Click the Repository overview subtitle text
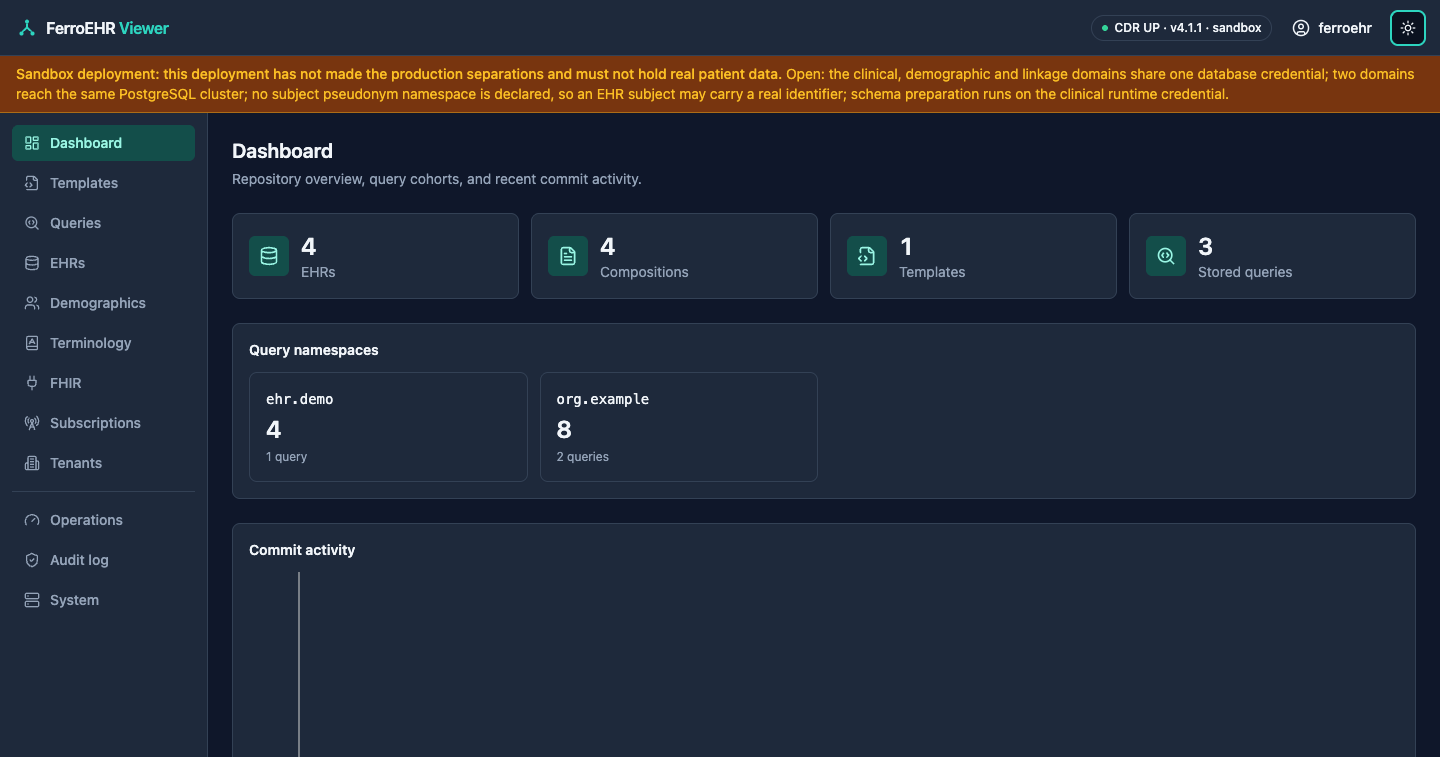Viewport: 1440px width, 757px height. point(437,179)
